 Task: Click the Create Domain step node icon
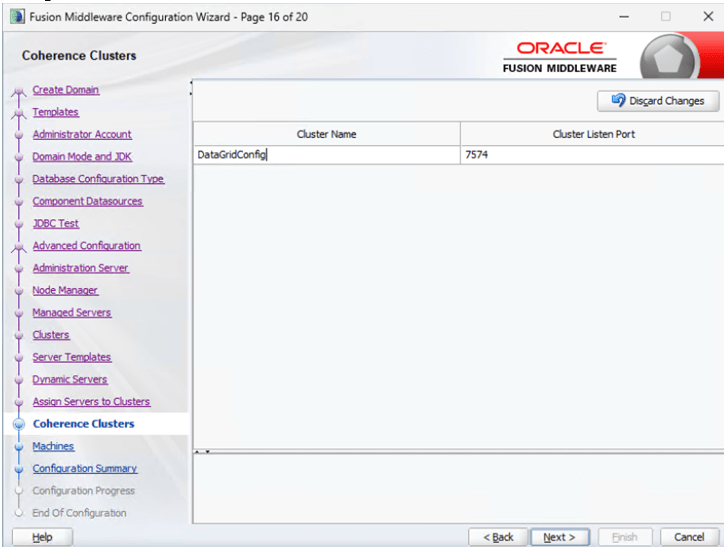[18, 91]
